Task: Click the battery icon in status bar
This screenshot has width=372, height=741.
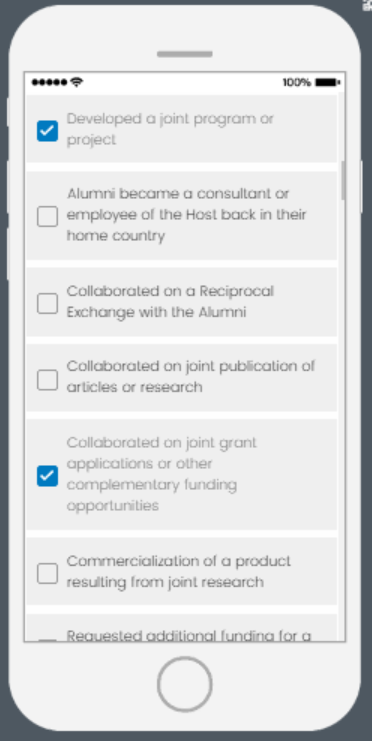Action: 328,83
